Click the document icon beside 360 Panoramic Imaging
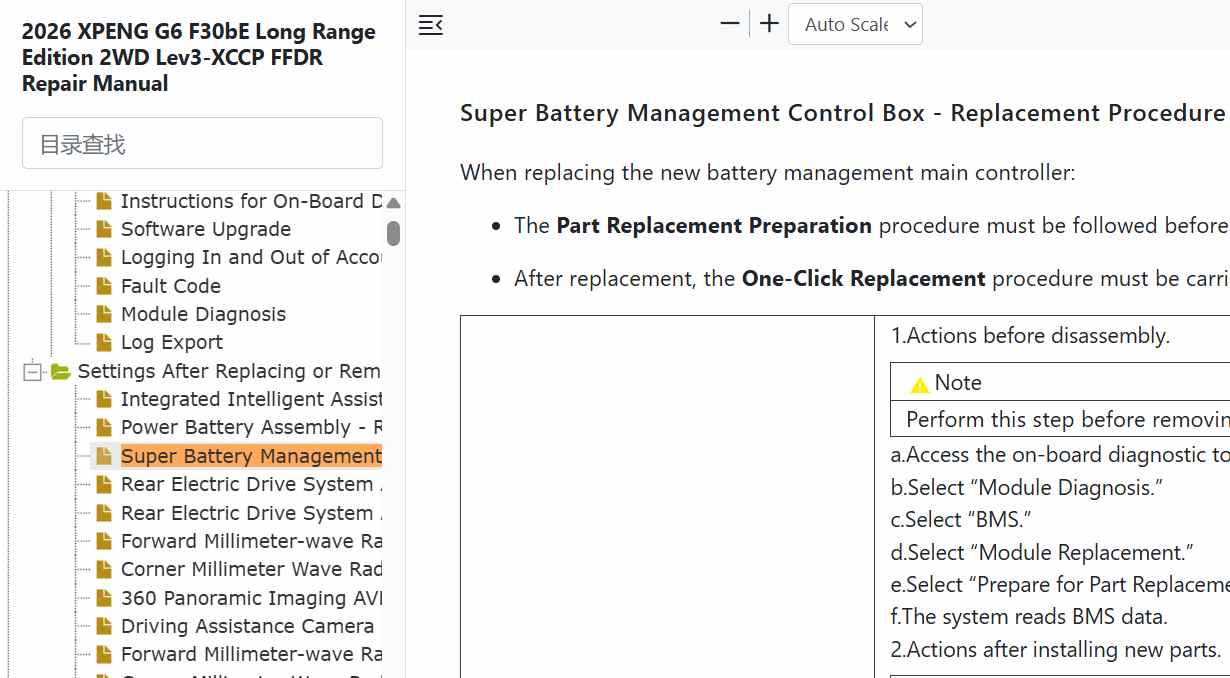 pos(103,599)
